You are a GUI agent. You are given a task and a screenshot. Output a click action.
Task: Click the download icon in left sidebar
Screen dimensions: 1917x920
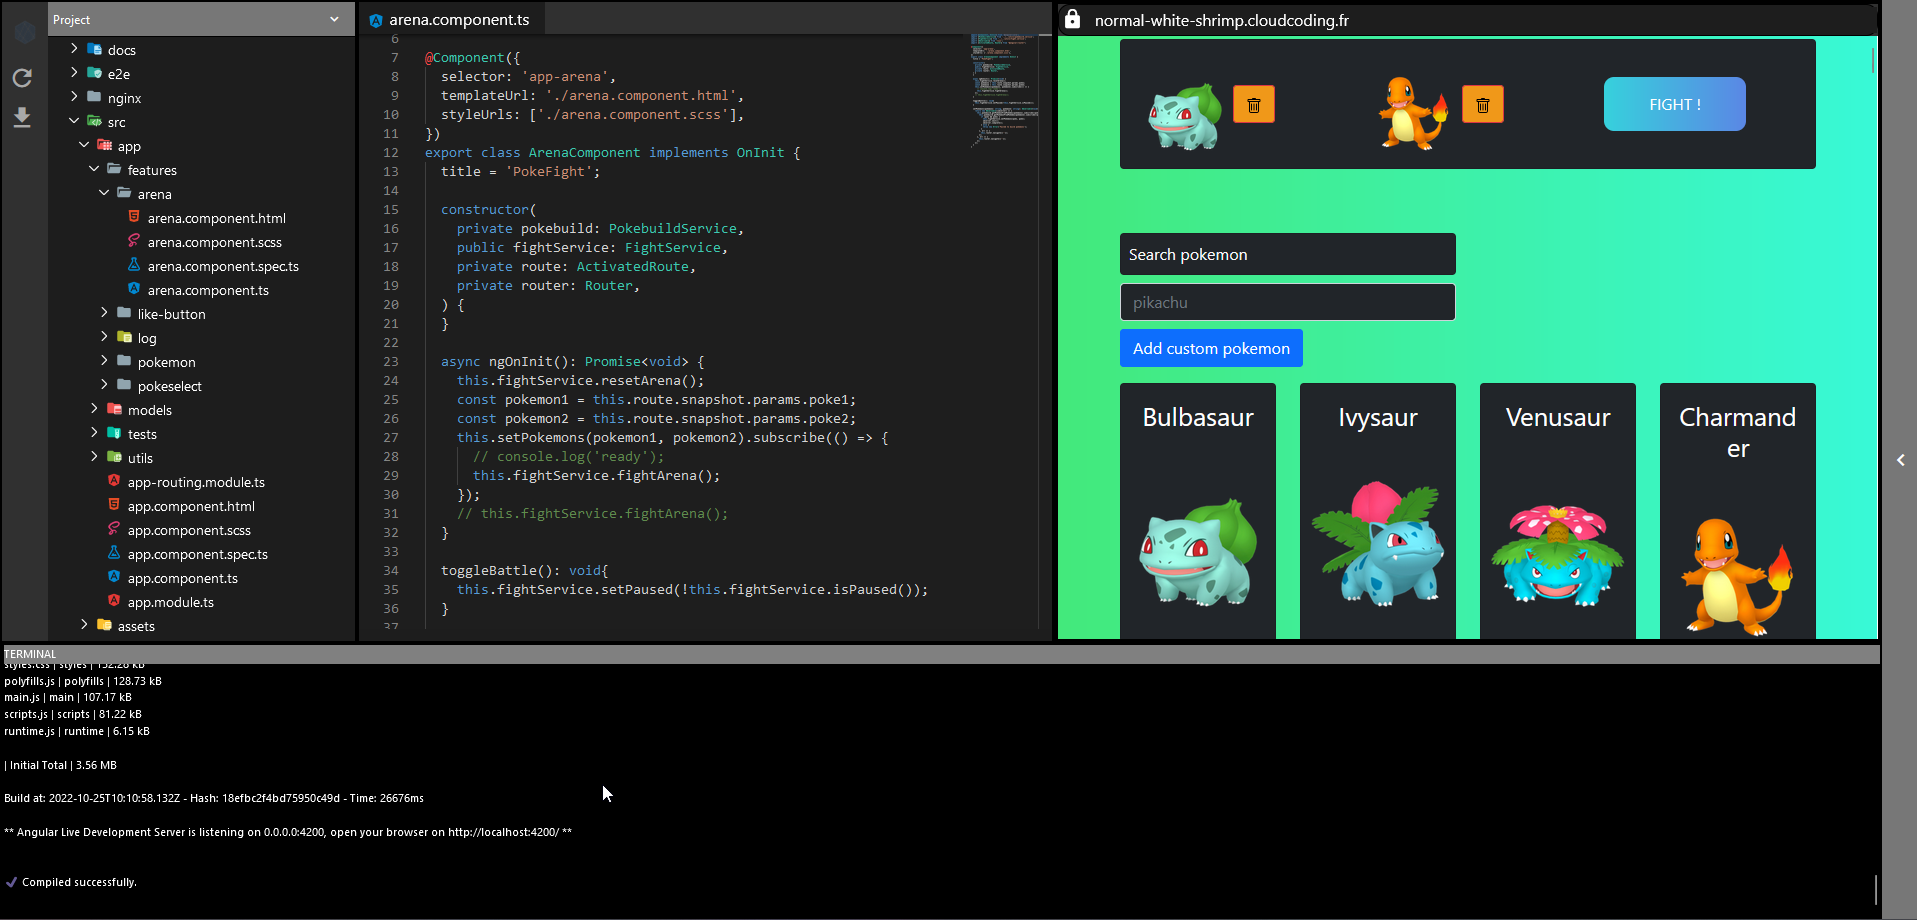(x=22, y=118)
